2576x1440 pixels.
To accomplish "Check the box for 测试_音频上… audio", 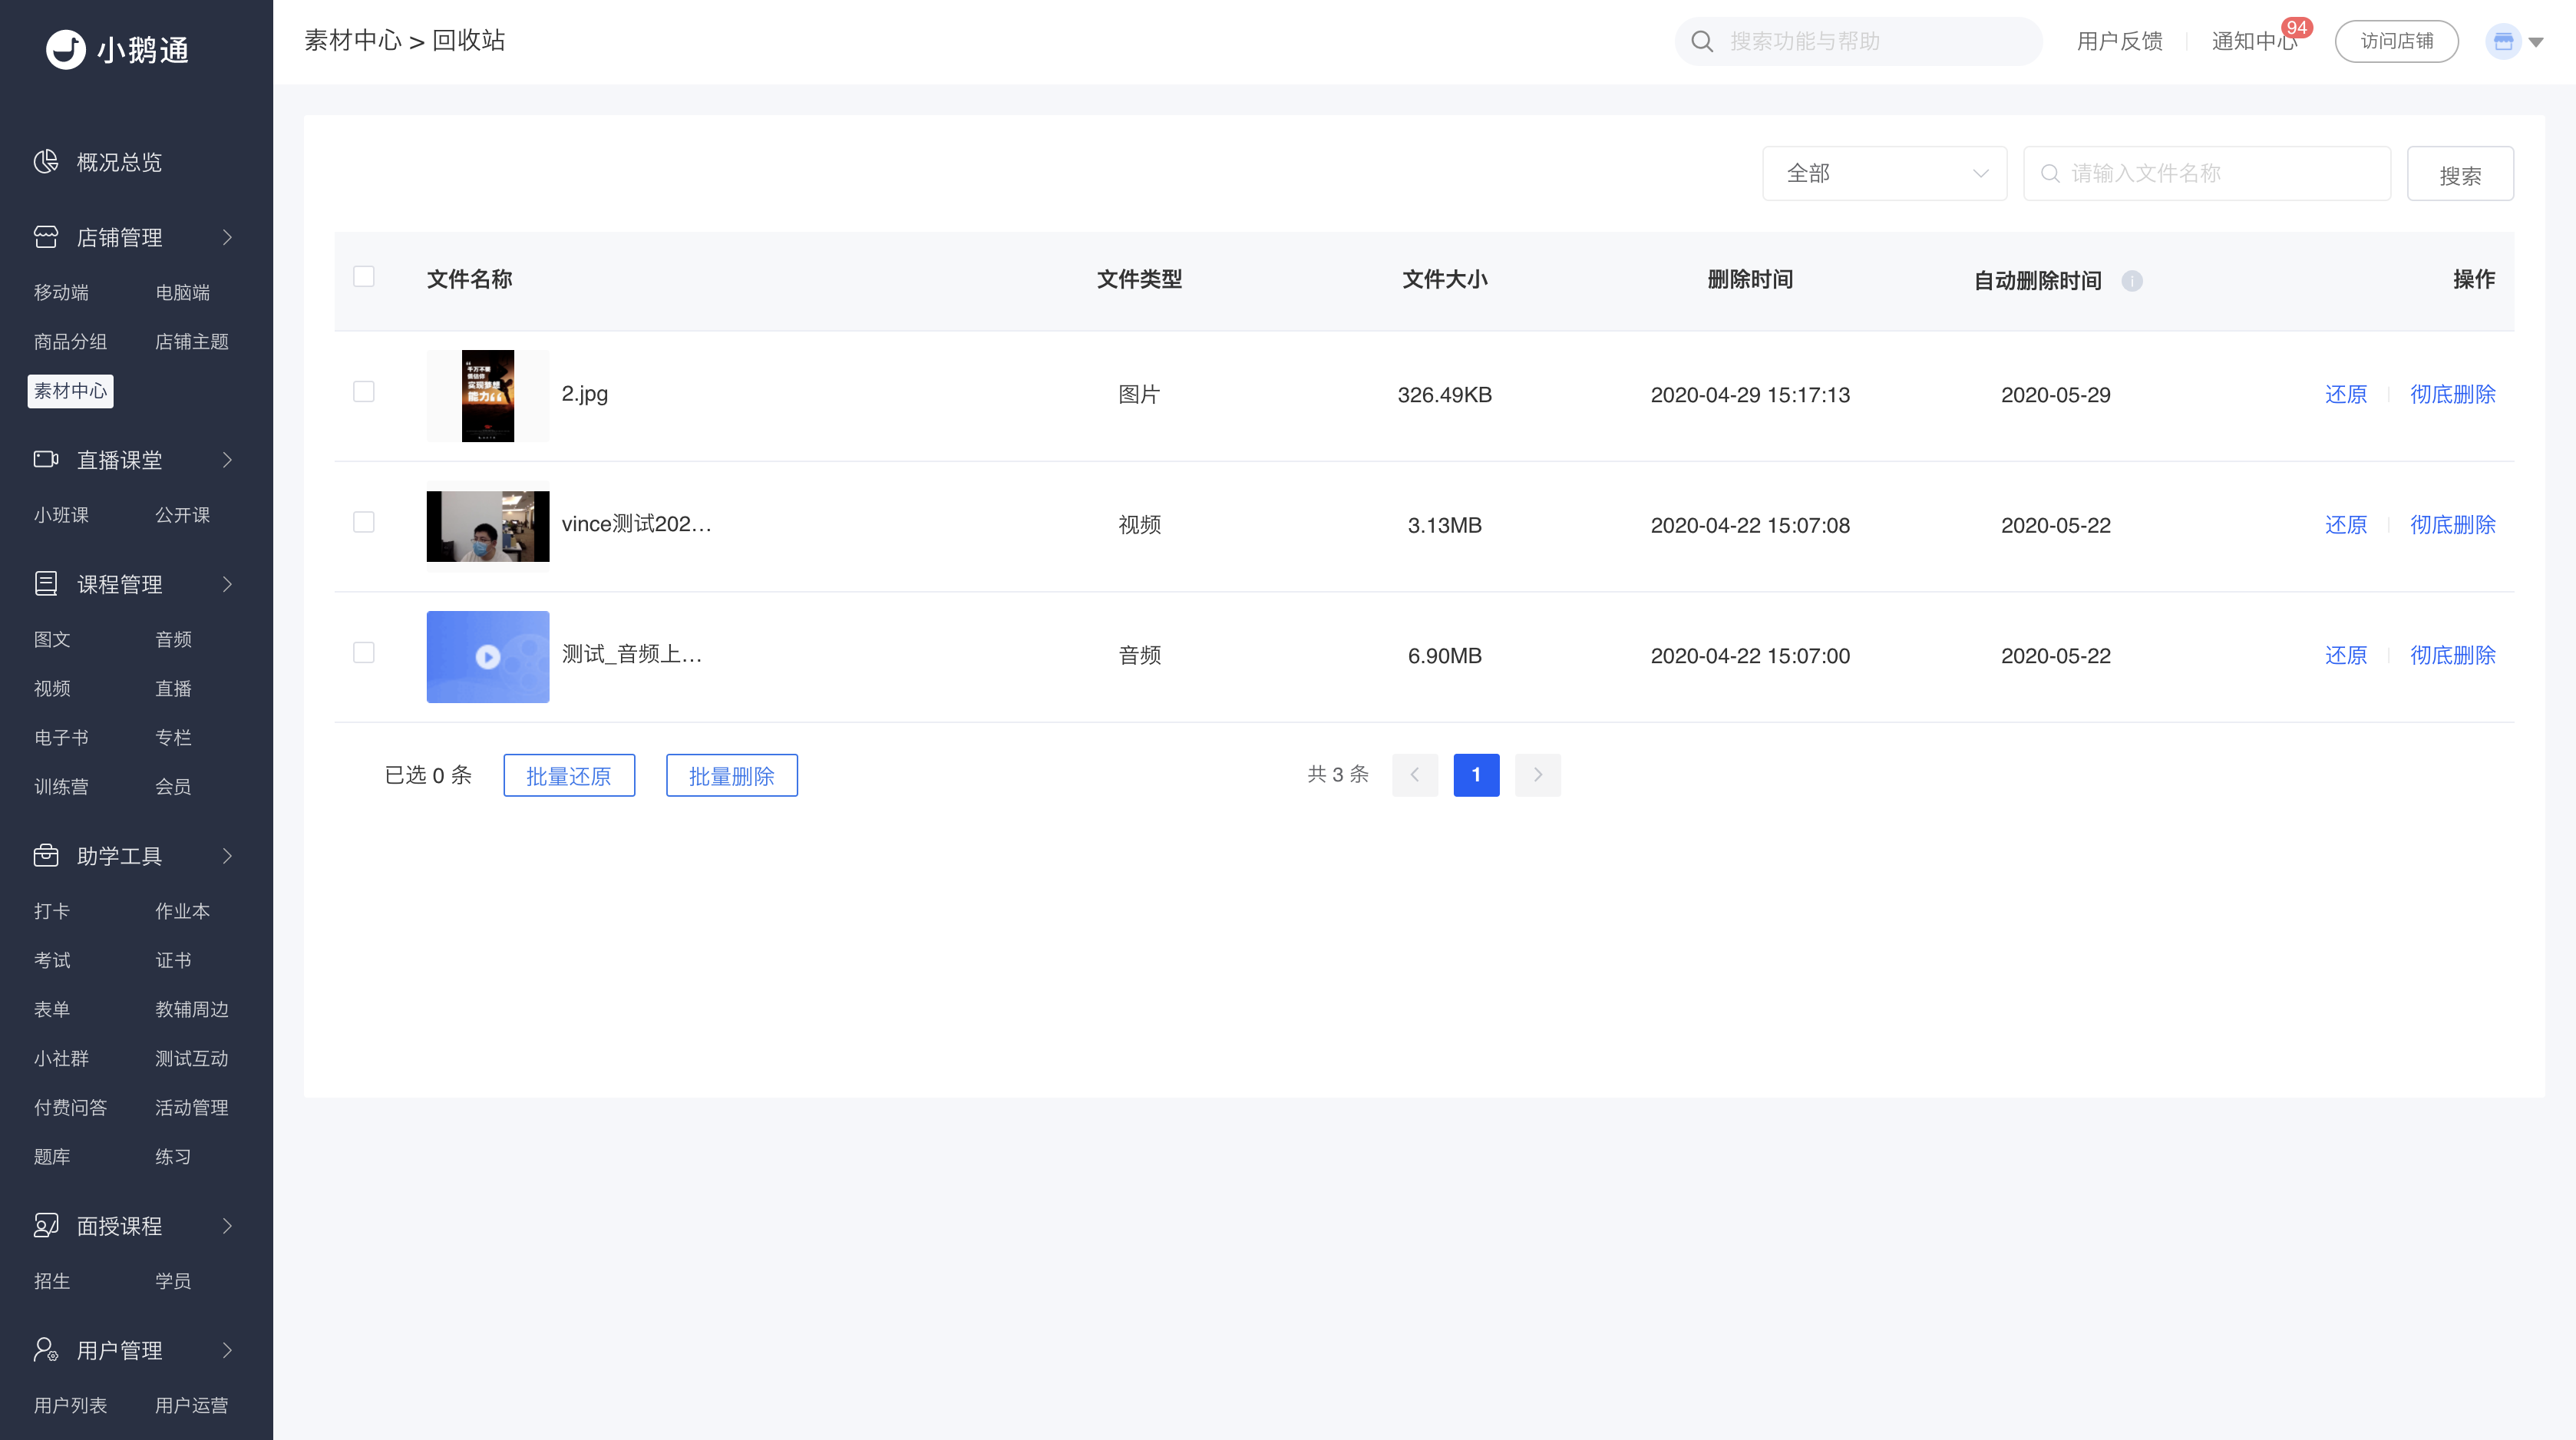I will (x=364, y=653).
